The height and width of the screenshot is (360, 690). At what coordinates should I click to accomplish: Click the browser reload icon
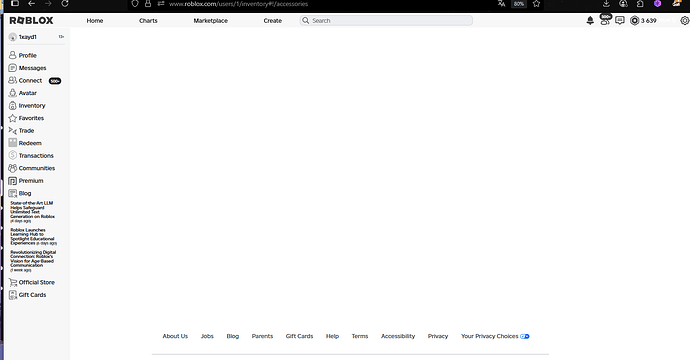(x=65, y=4)
